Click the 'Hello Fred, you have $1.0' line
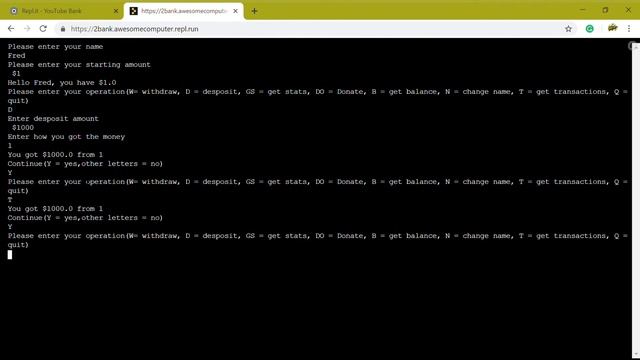Screen dimensions: 640x360 pos(62,82)
